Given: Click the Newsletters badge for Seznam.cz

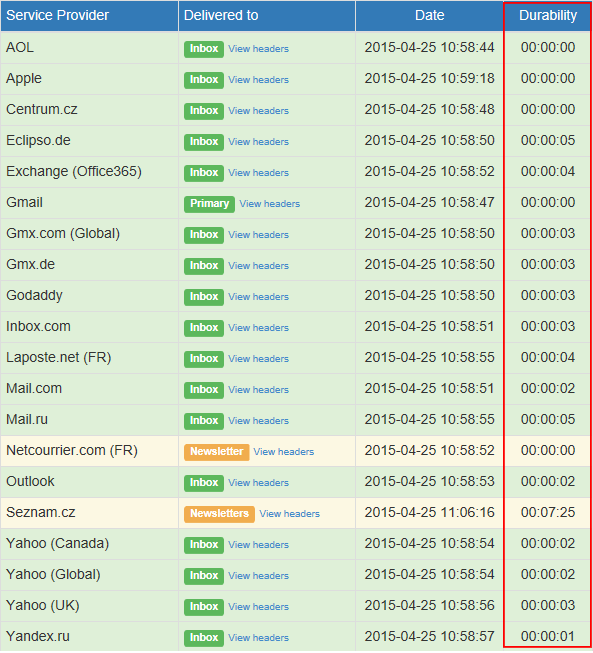Looking at the screenshot, I should coord(219,514).
